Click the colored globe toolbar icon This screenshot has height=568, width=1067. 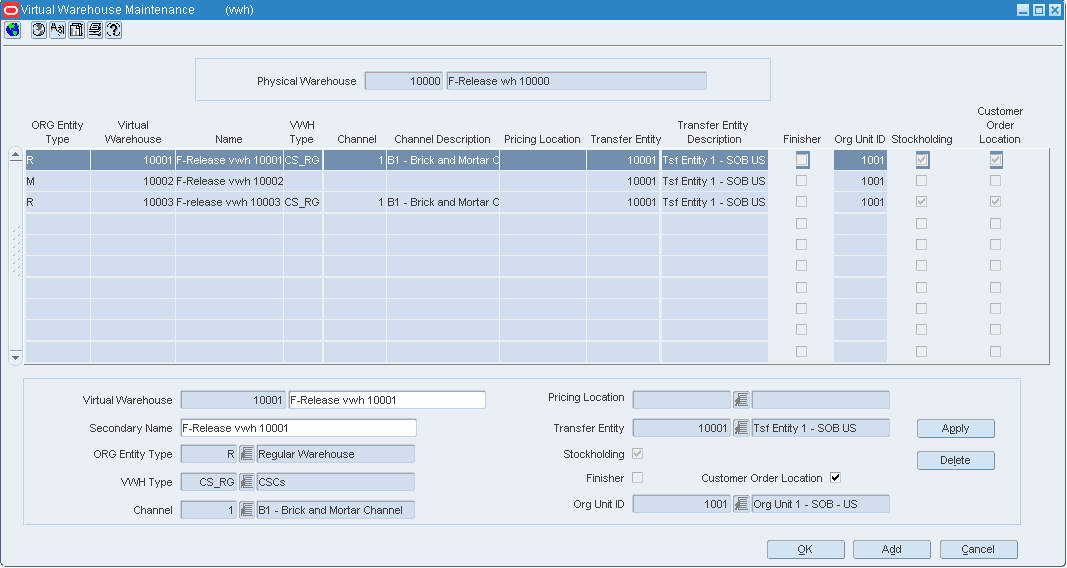coord(12,30)
